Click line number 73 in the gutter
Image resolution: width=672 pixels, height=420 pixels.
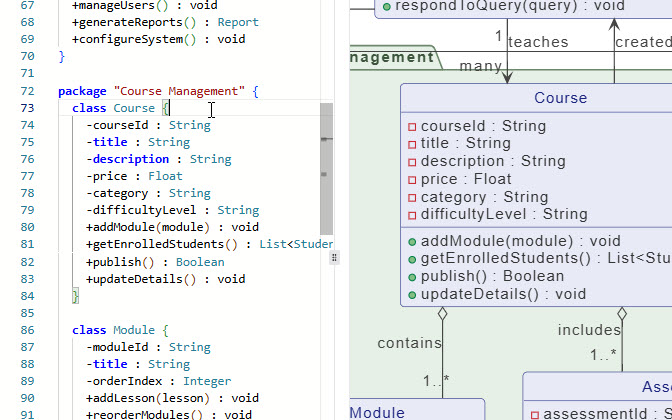27,108
